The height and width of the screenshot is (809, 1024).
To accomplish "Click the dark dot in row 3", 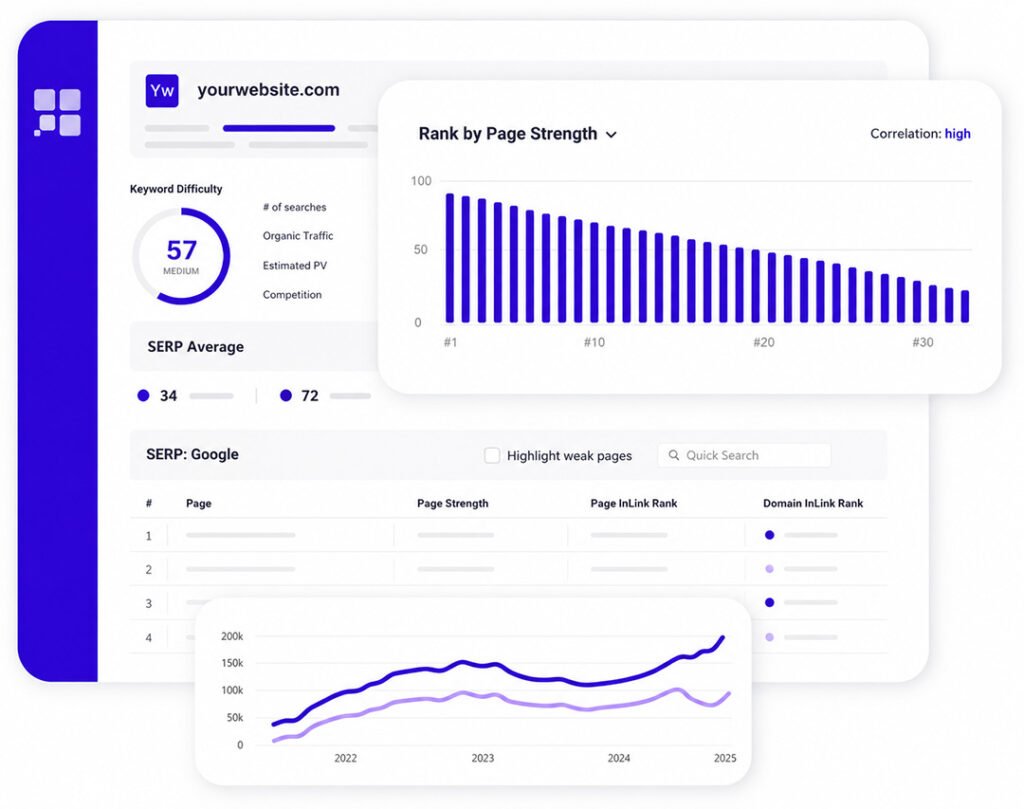I will tap(769, 602).
